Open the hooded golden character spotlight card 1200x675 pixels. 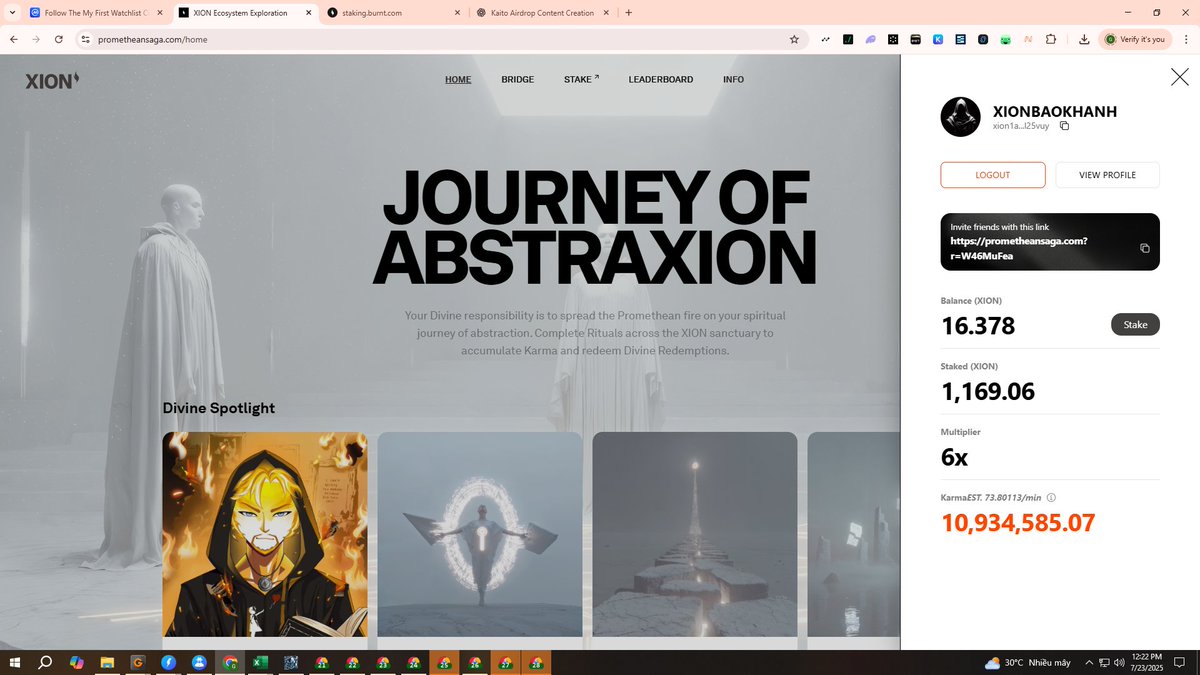(x=265, y=534)
